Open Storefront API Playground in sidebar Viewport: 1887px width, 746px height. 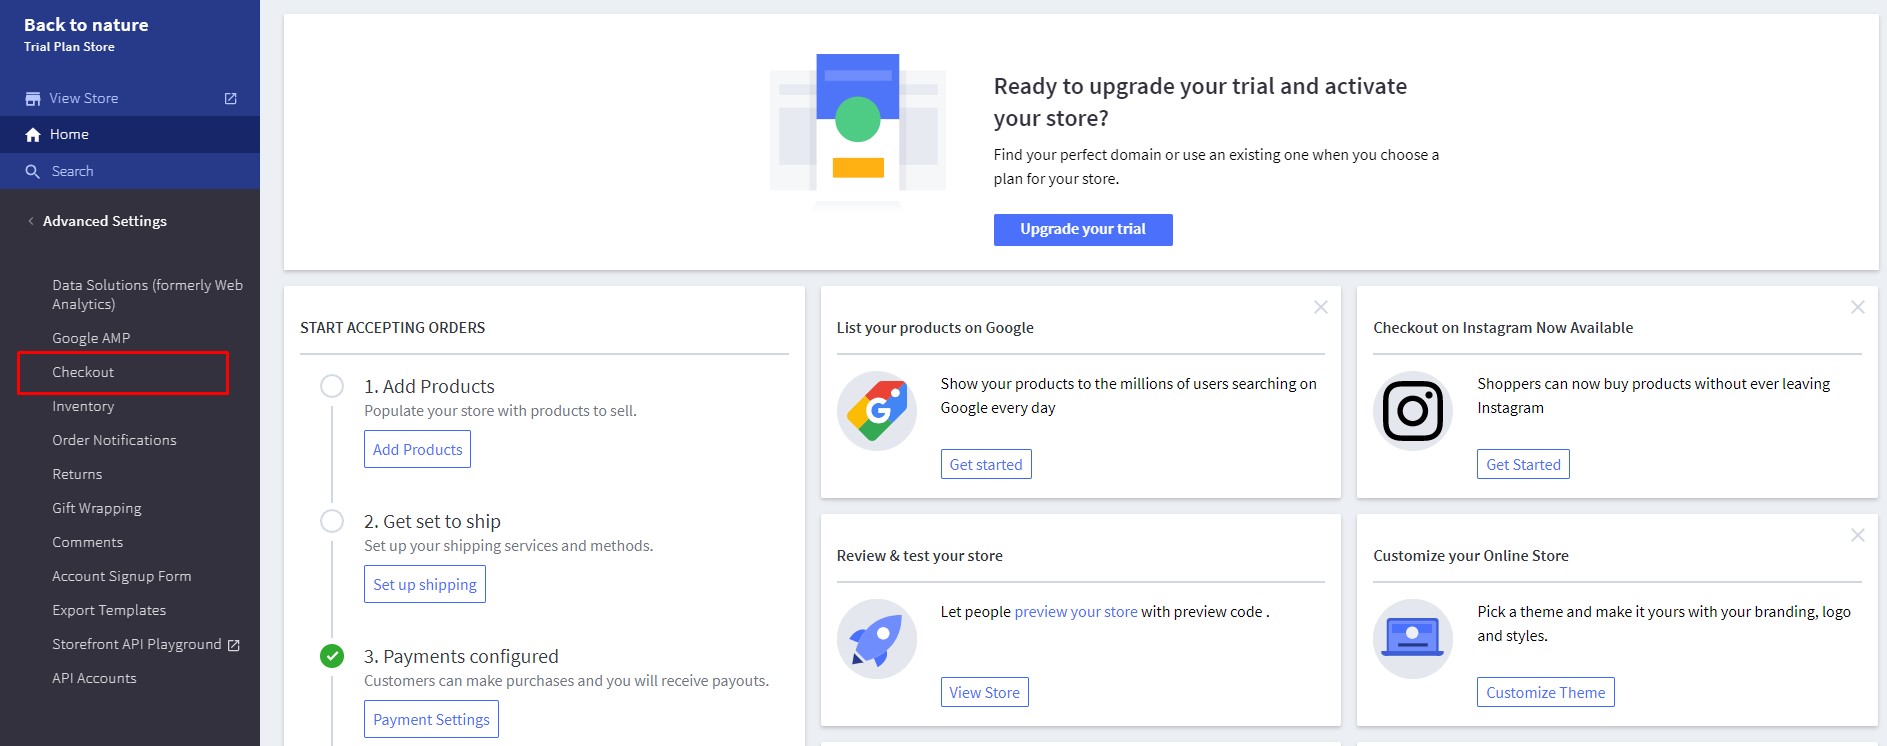tap(137, 644)
